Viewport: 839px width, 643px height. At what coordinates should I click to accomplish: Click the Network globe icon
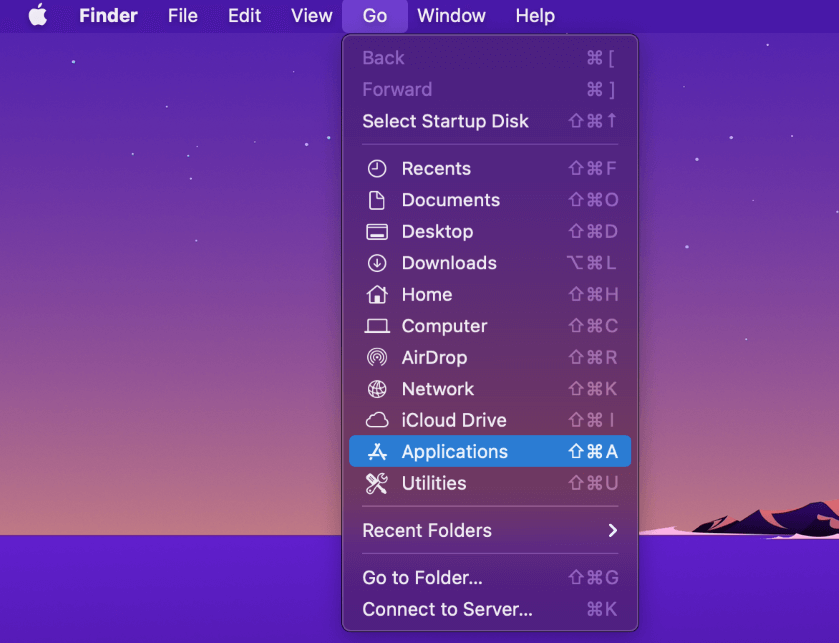point(377,389)
